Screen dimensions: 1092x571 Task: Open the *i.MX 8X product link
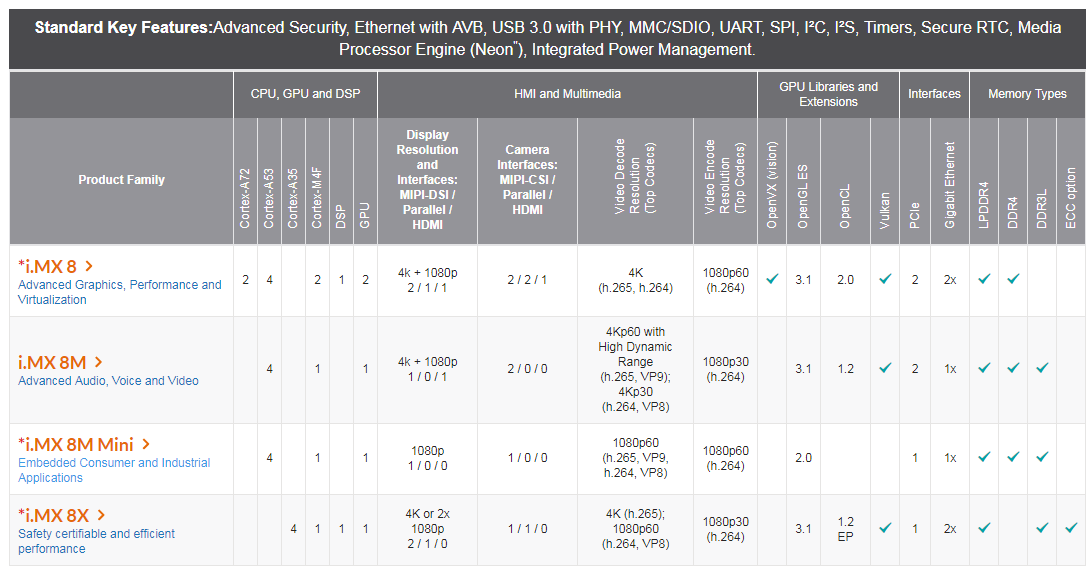coord(54,515)
